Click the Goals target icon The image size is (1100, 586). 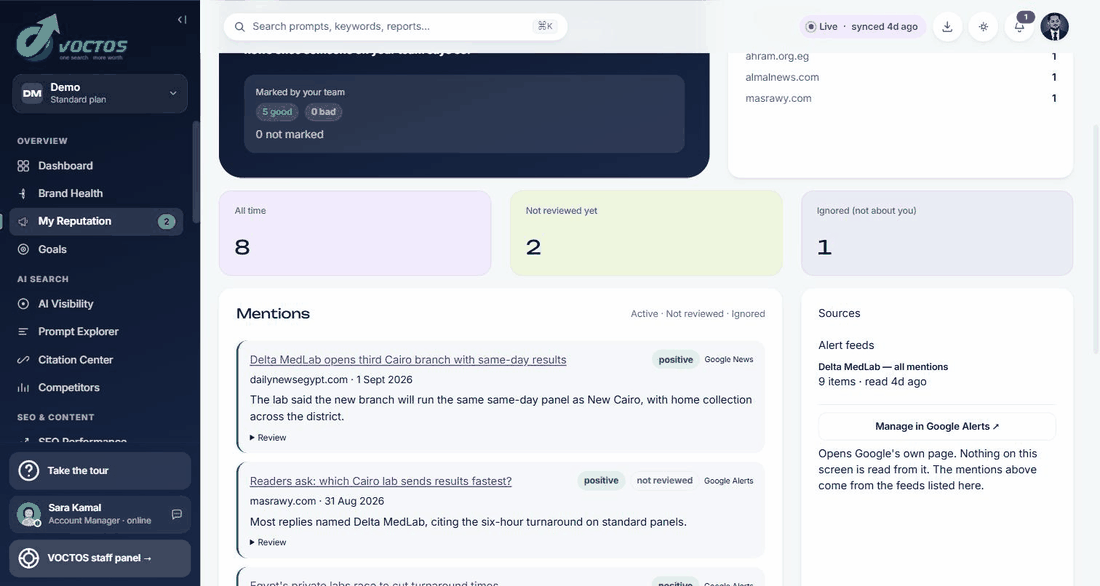(23, 249)
